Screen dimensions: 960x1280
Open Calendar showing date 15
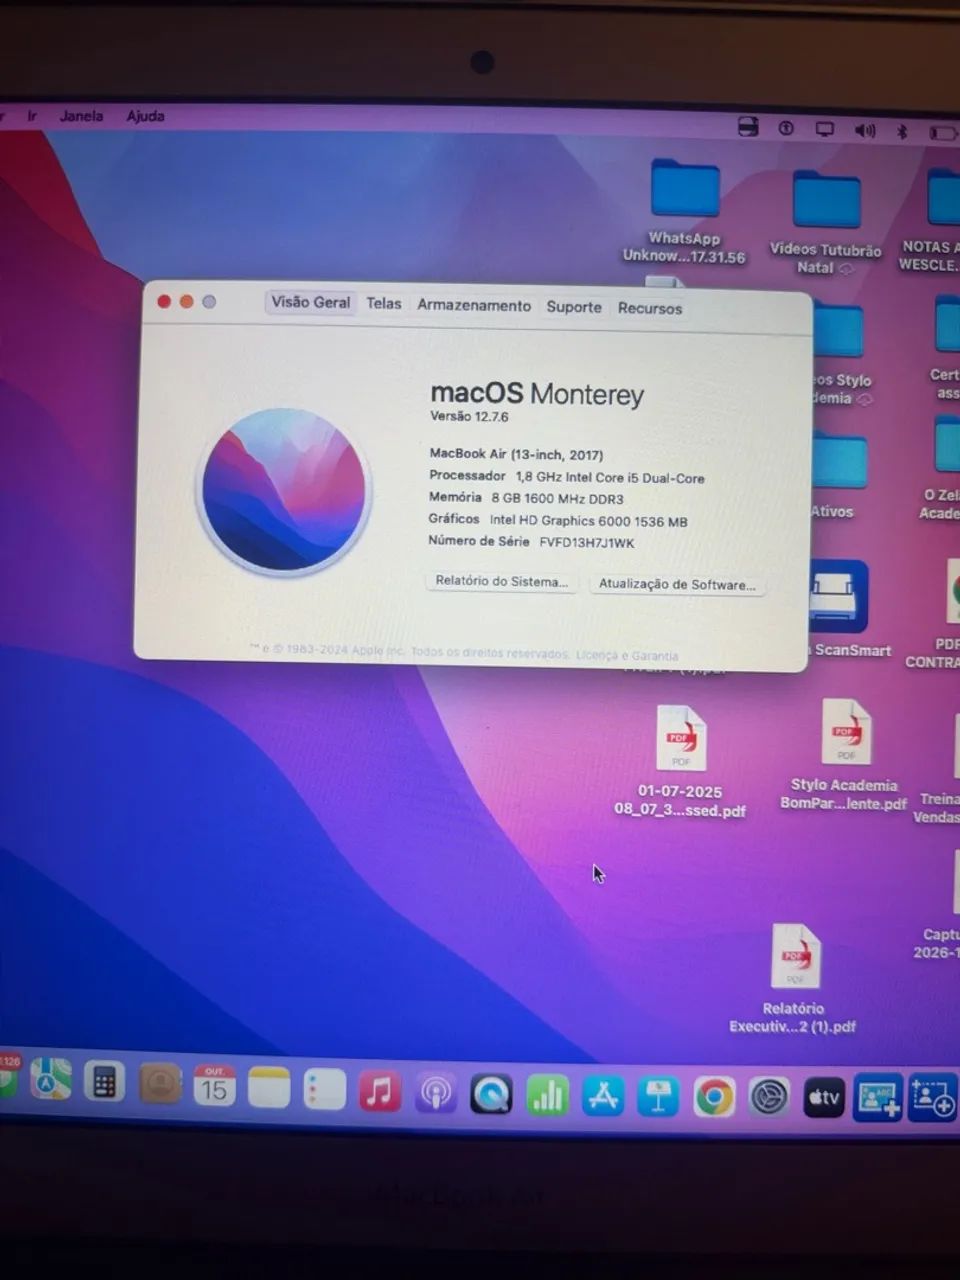[214, 1086]
